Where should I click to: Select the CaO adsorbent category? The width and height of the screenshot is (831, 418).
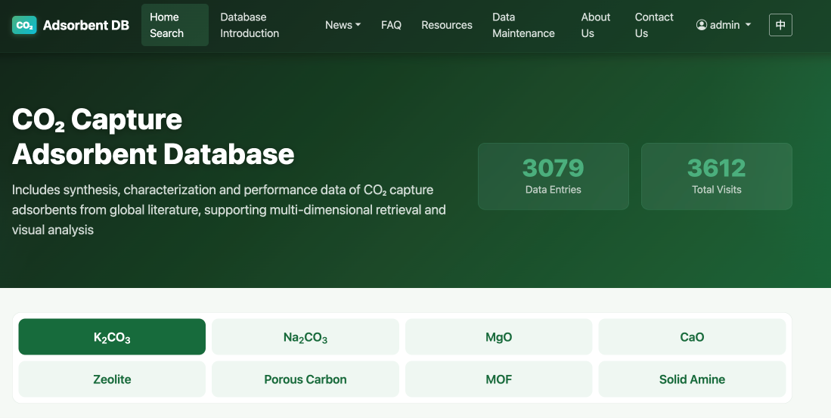click(692, 337)
